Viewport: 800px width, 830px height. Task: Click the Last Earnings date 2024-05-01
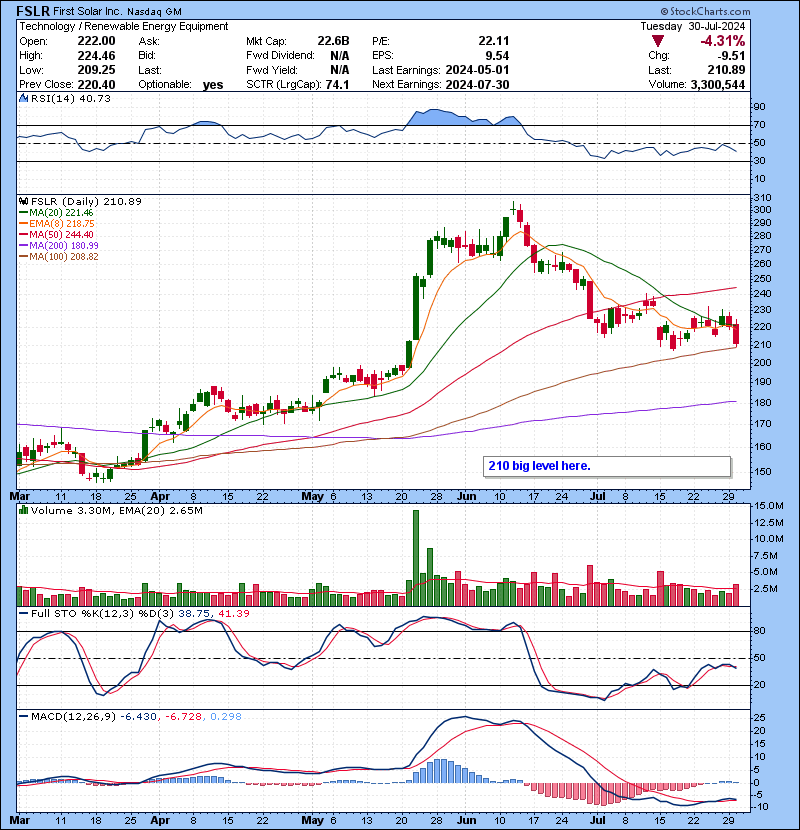pos(478,70)
